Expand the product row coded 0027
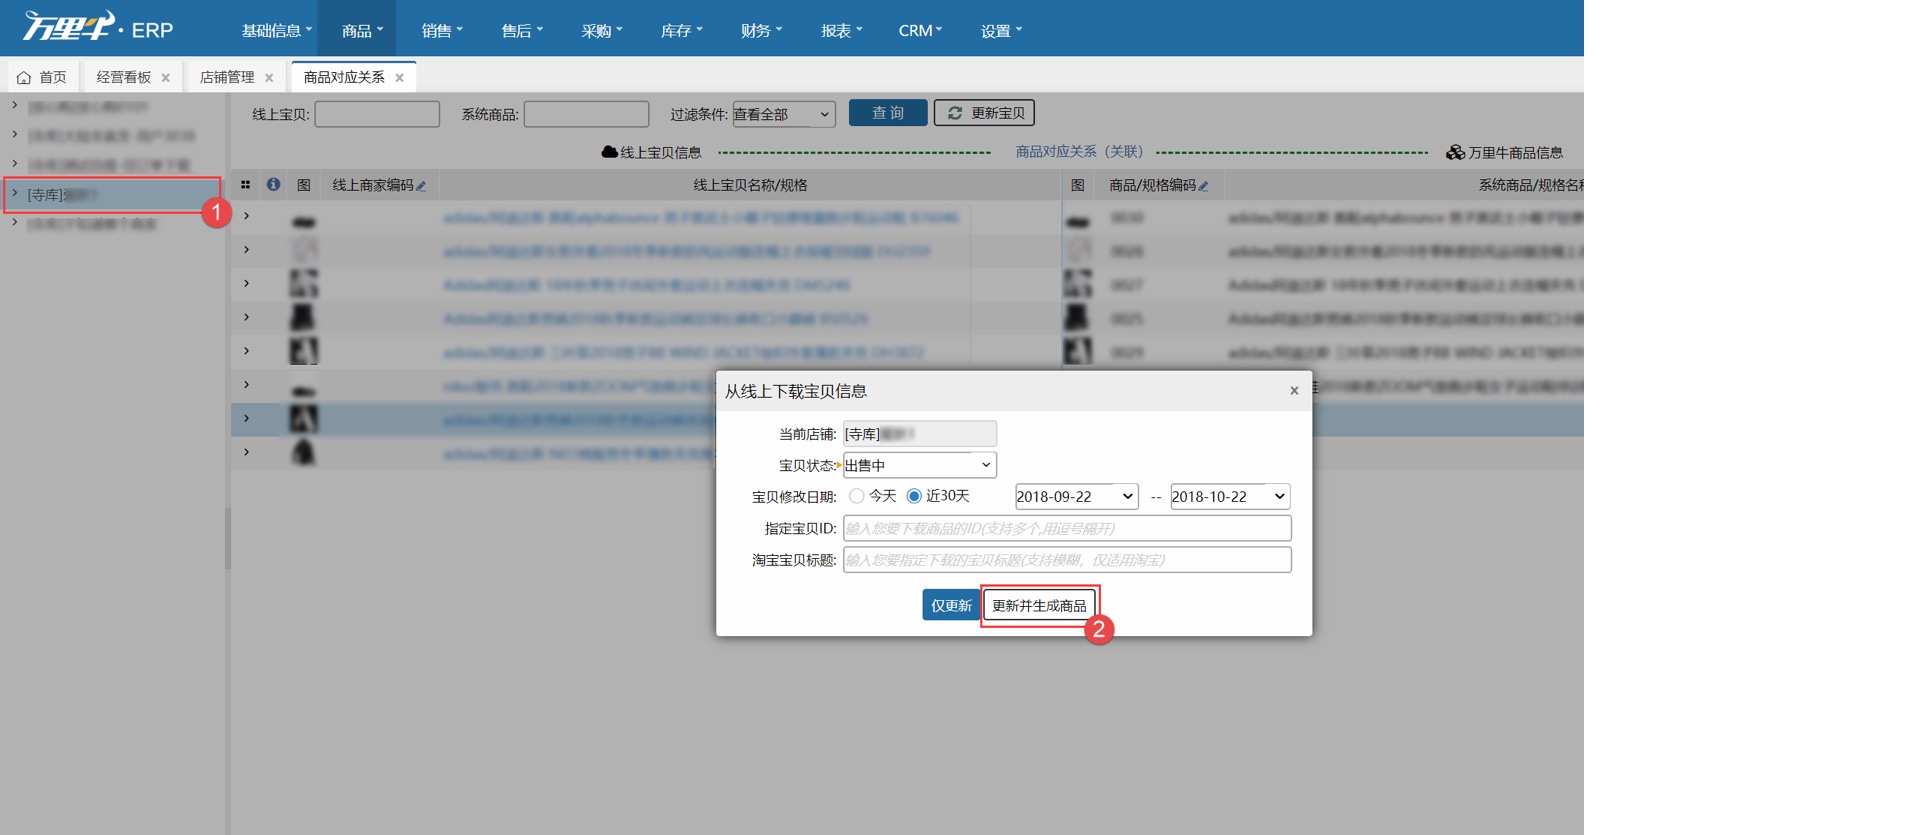Screen dimensions: 1920x835 point(246,284)
